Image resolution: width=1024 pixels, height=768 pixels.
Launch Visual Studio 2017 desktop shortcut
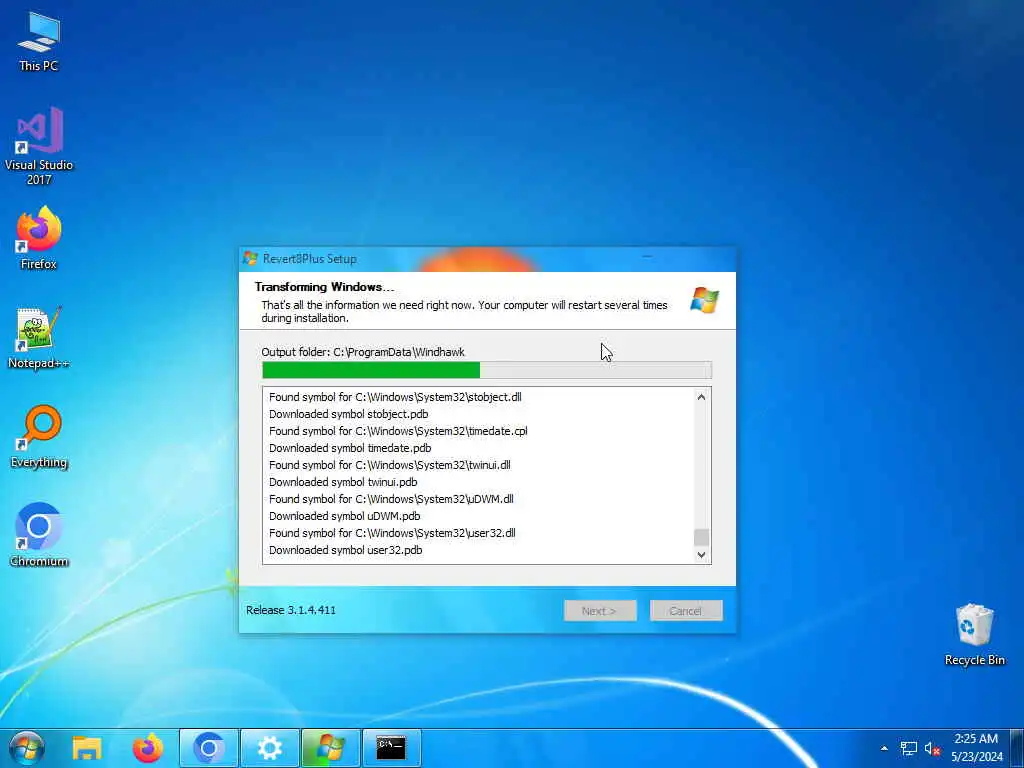[x=39, y=146]
